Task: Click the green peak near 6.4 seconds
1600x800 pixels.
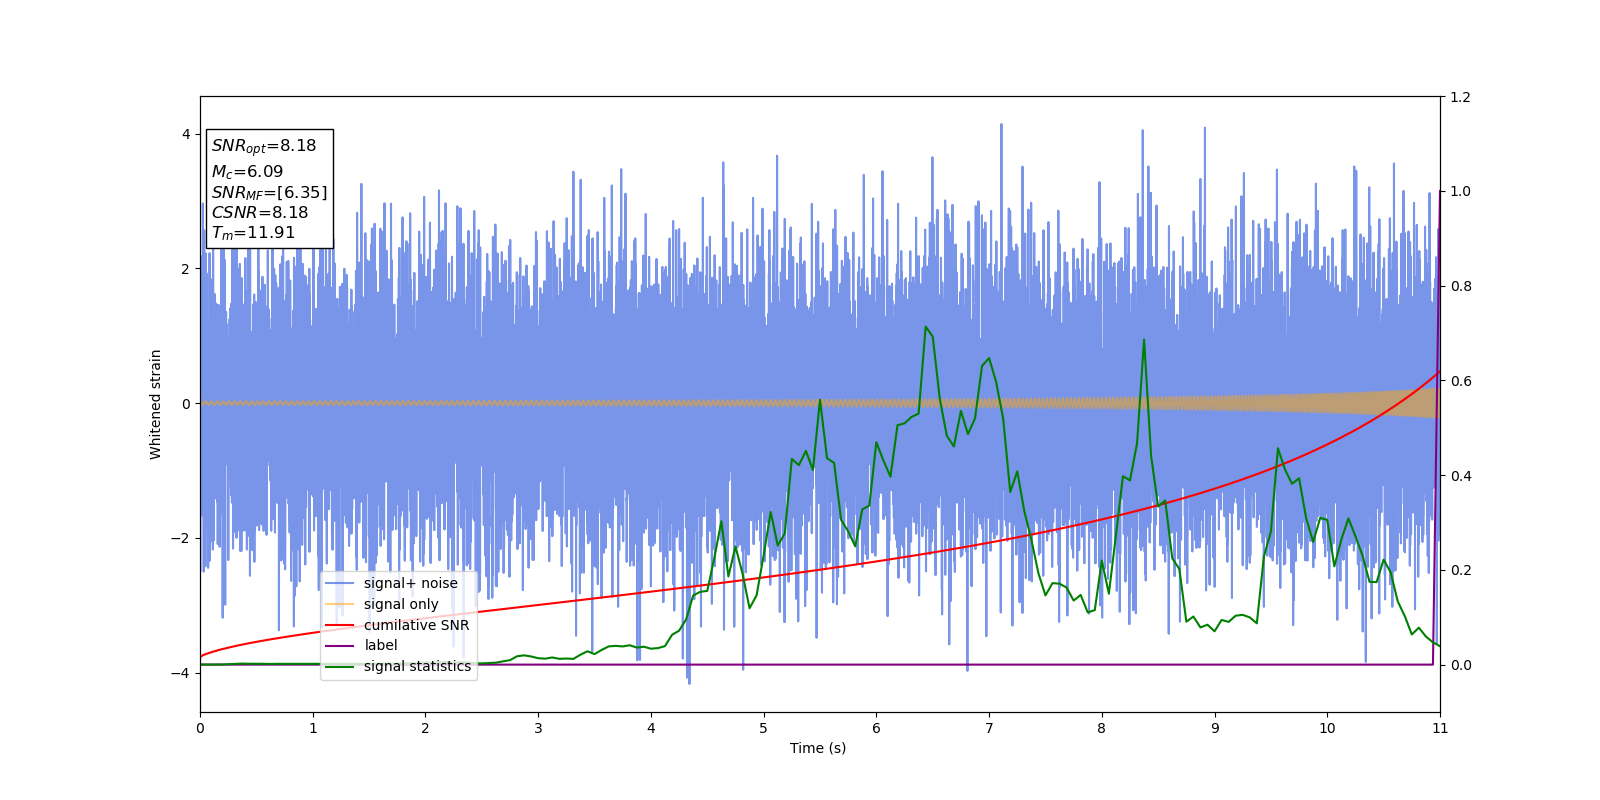Action: (x=926, y=327)
